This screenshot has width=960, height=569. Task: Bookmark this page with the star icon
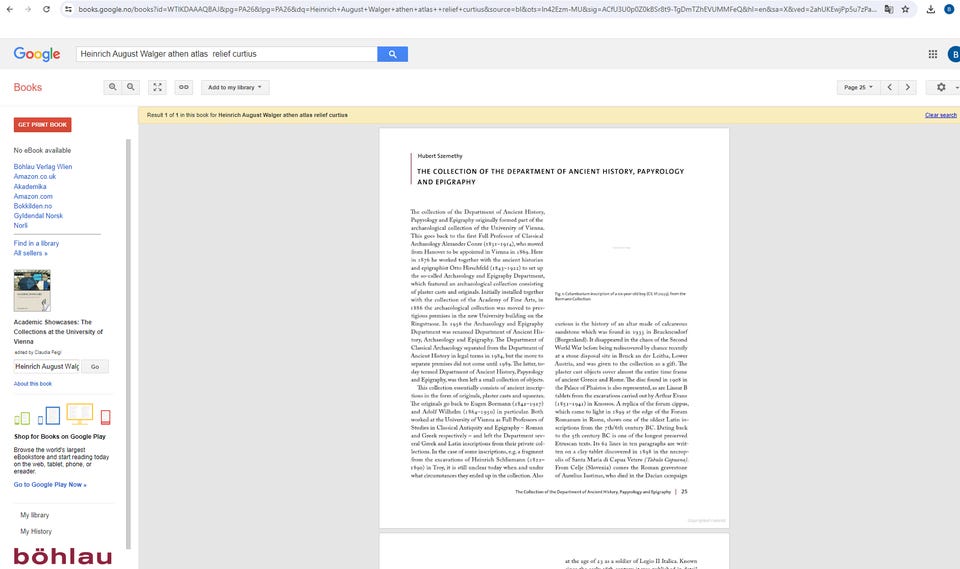click(906, 9)
